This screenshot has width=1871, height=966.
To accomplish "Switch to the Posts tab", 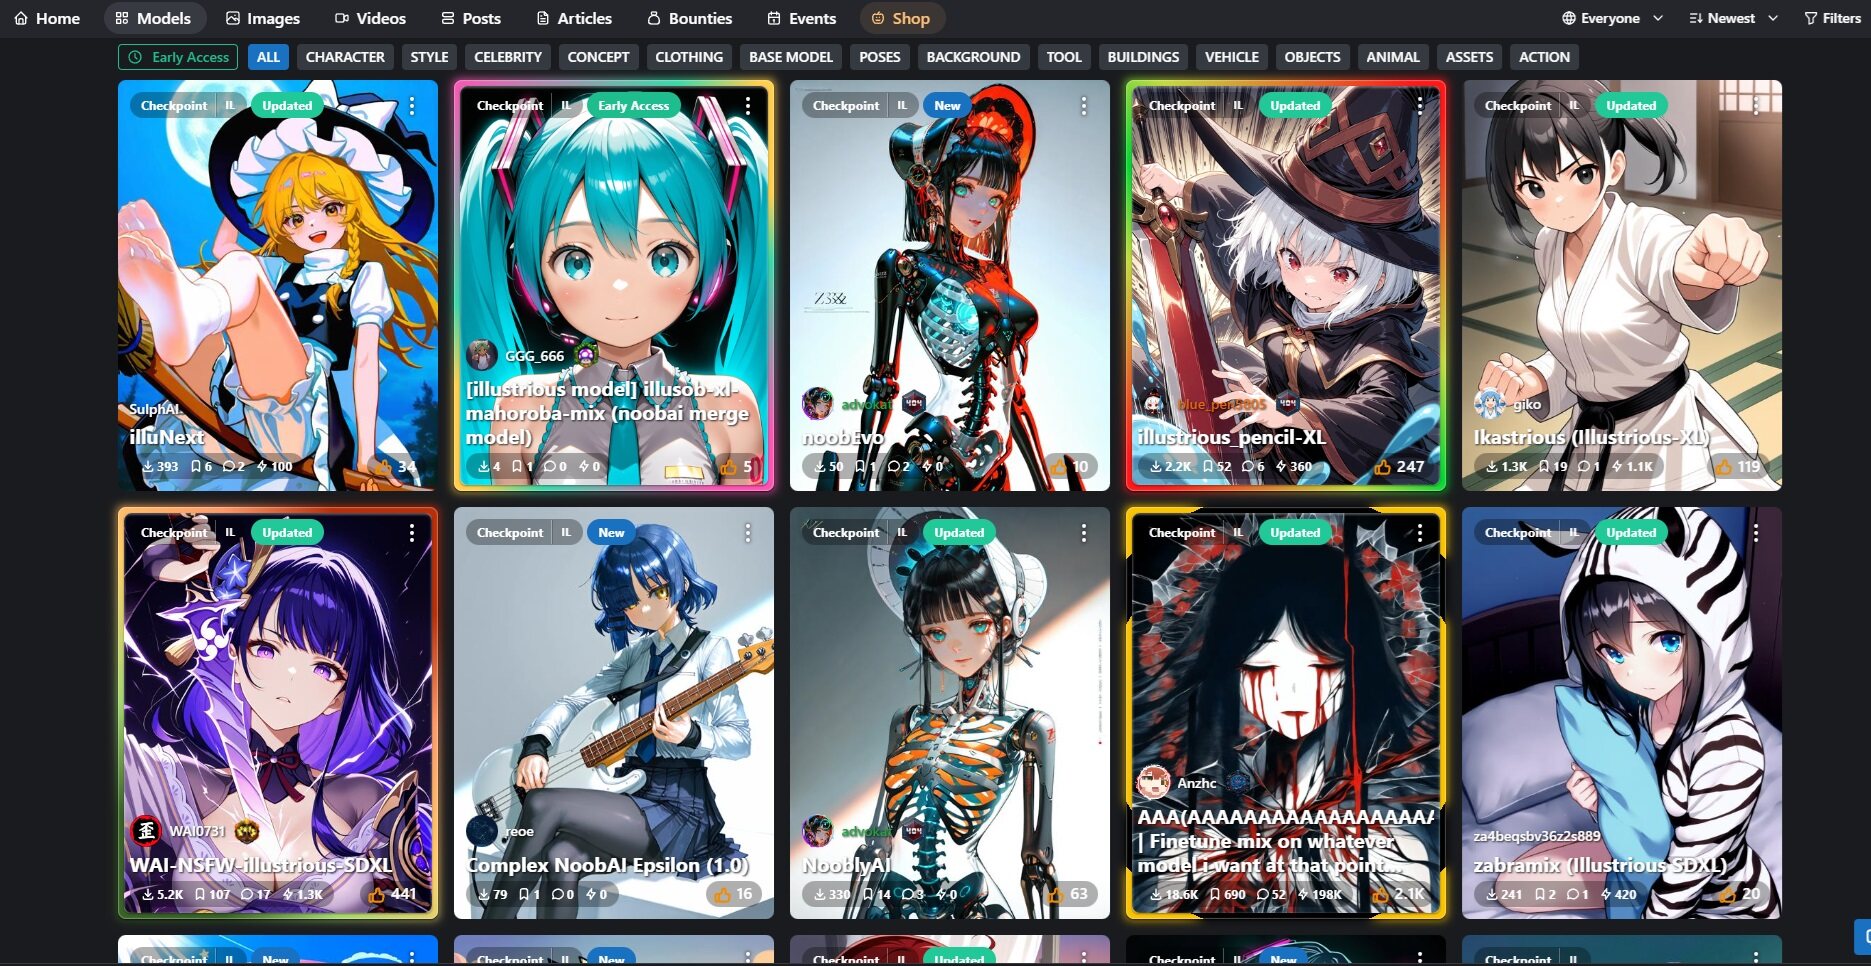I will click(x=471, y=18).
